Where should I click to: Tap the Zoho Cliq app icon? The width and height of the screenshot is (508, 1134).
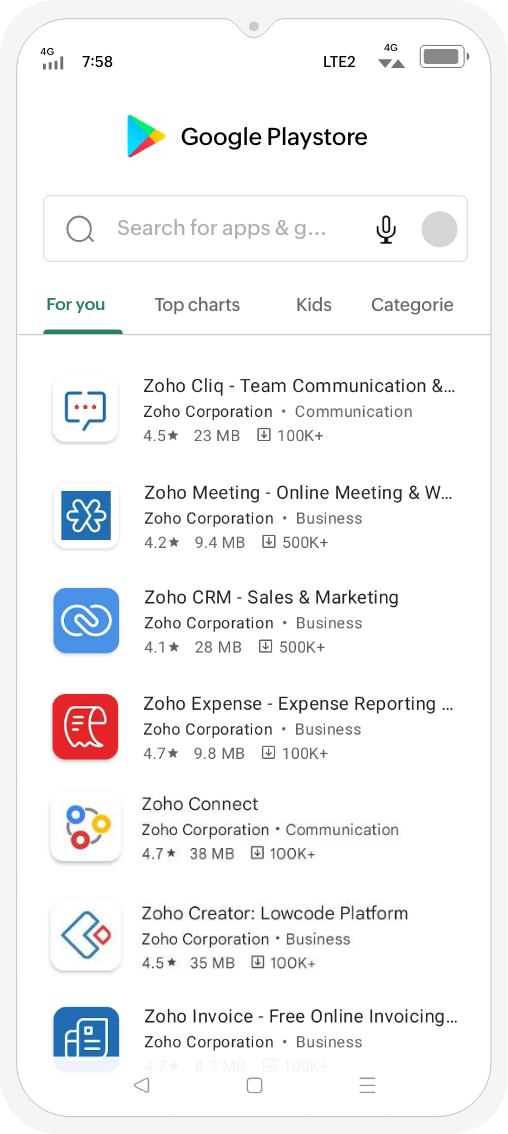point(85,409)
